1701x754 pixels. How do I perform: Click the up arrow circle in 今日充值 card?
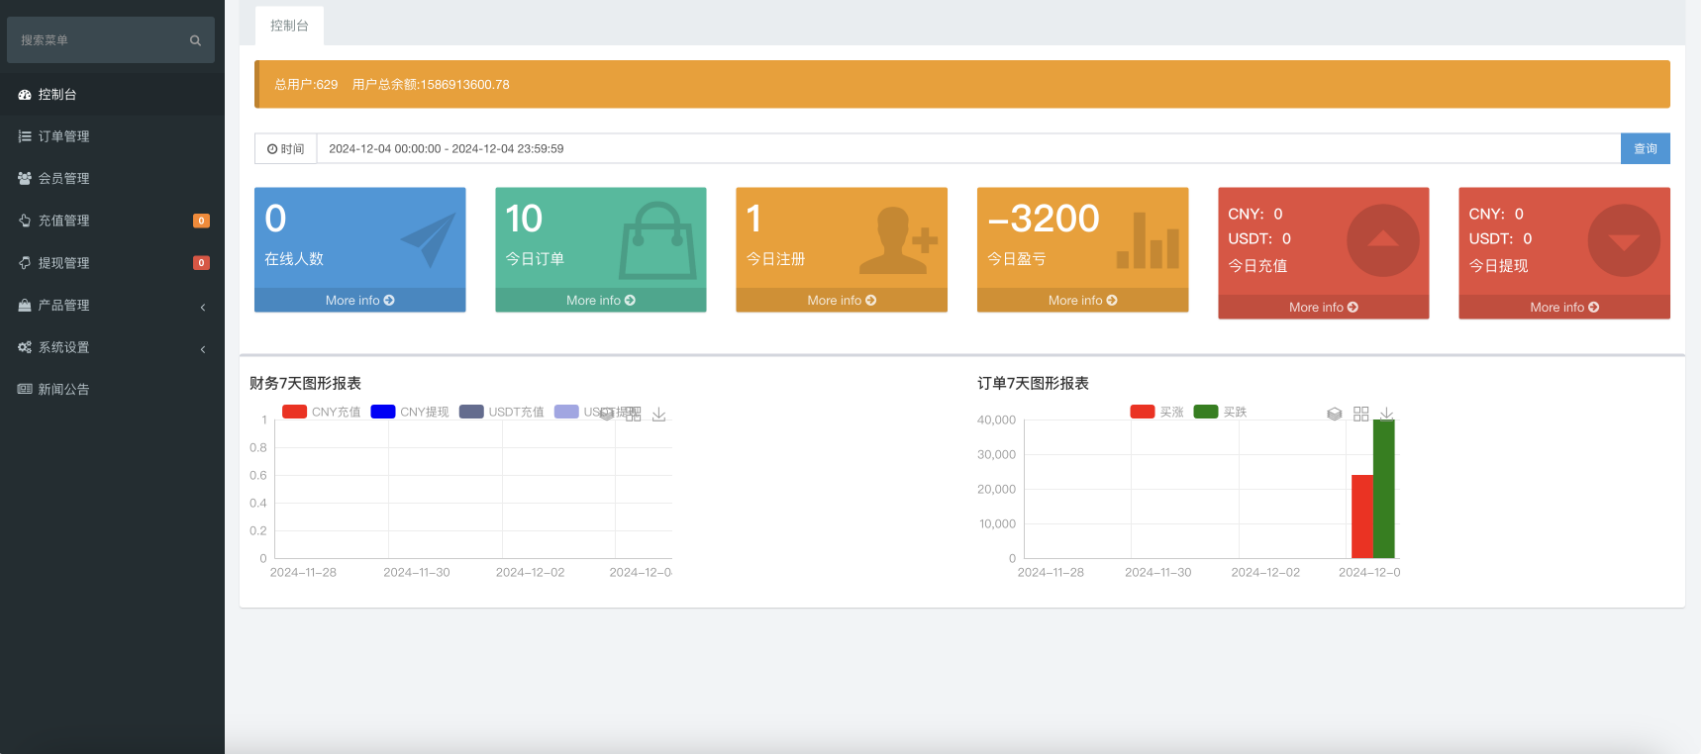pos(1383,241)
